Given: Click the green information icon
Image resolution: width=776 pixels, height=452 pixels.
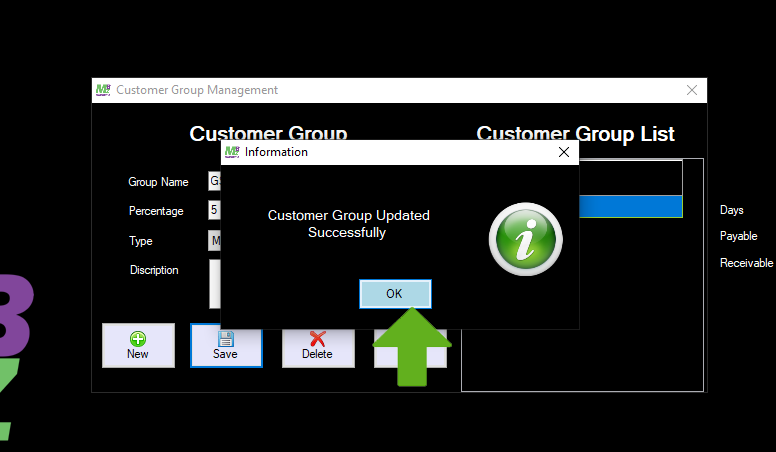Looking at the screenshot, I should [525, 240].
